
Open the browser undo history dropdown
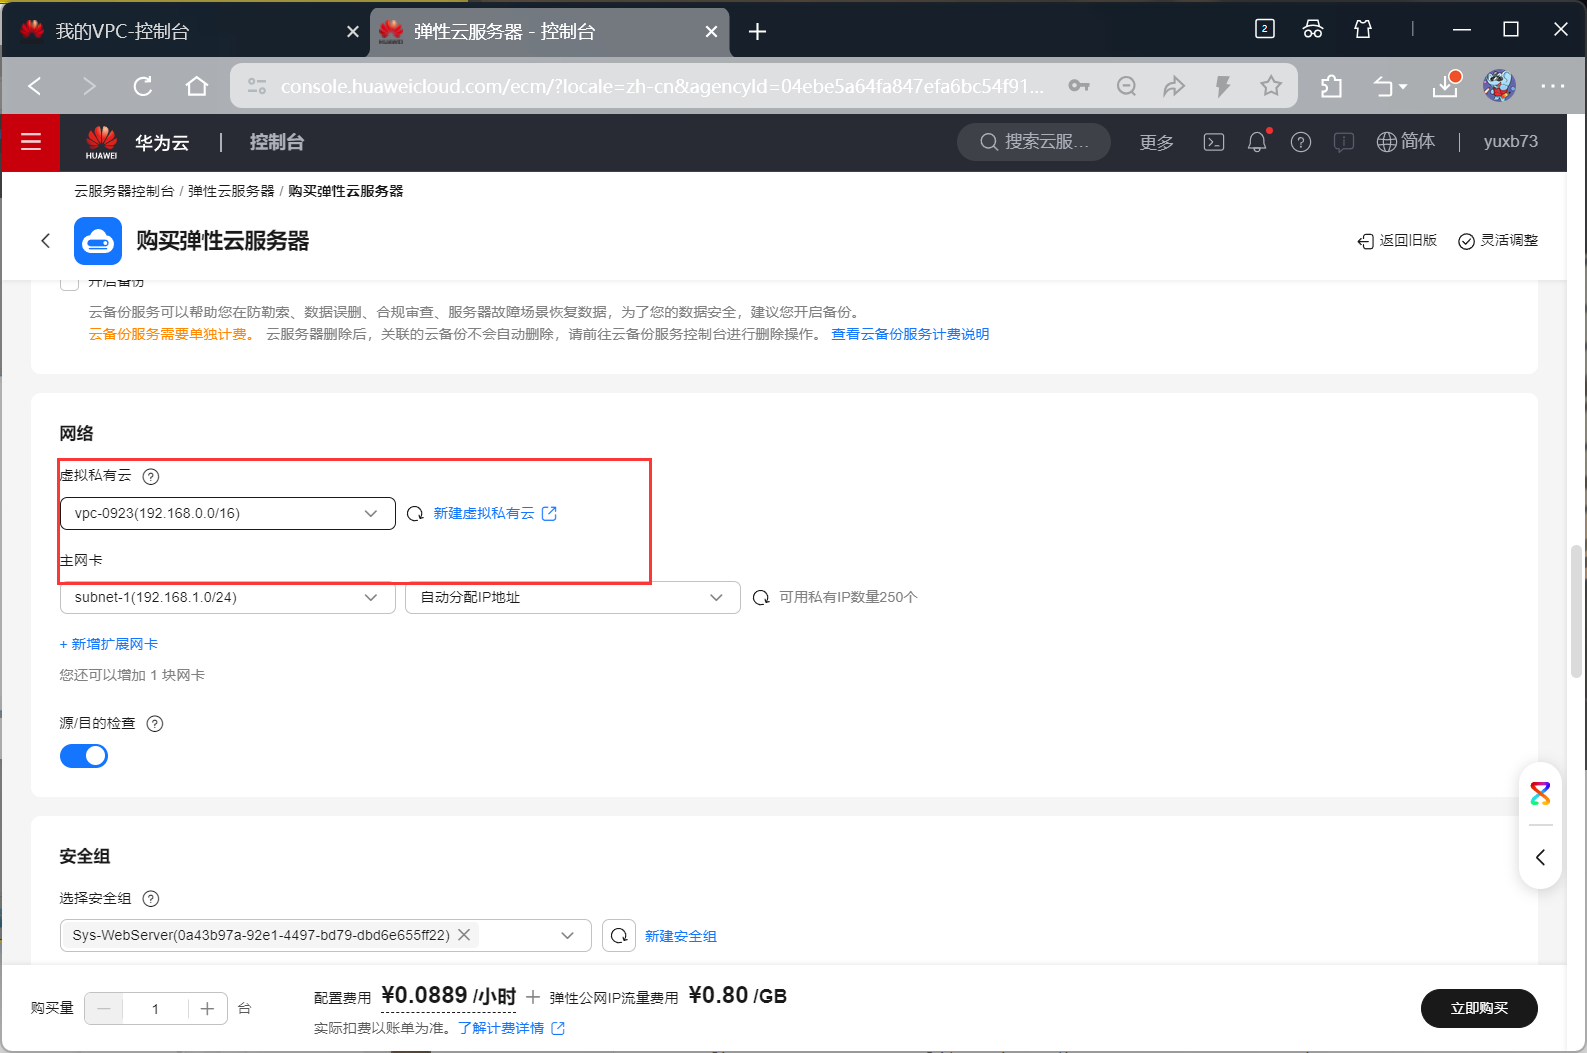pyautogui.click(x=1390, y=86)
